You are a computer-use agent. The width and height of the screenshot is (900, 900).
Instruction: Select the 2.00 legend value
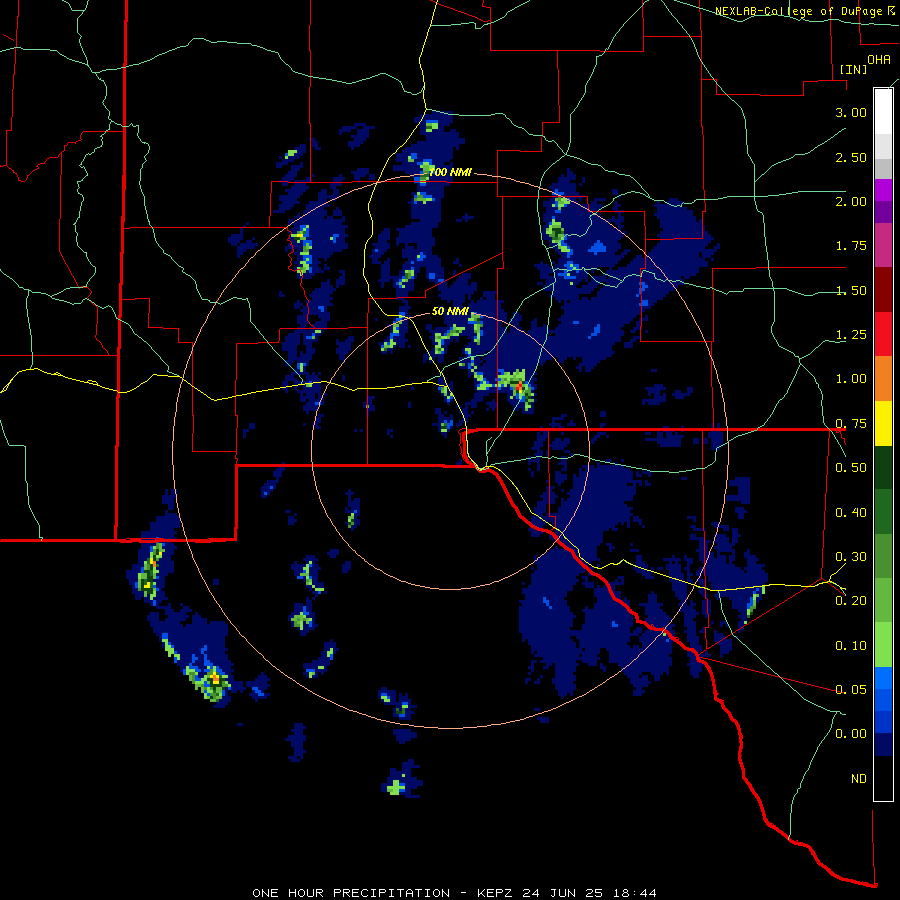pos(851,201)
